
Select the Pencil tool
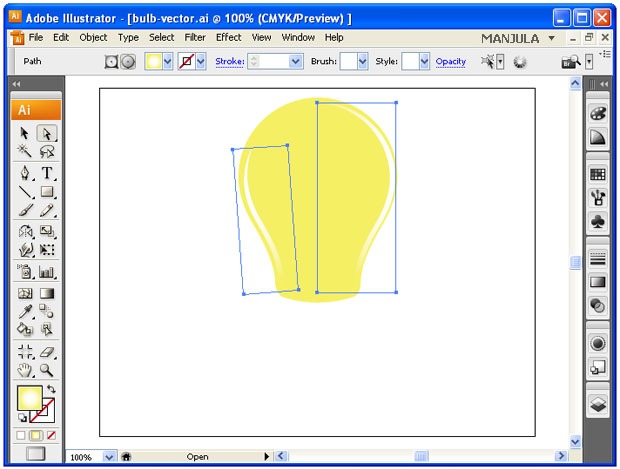47,210
